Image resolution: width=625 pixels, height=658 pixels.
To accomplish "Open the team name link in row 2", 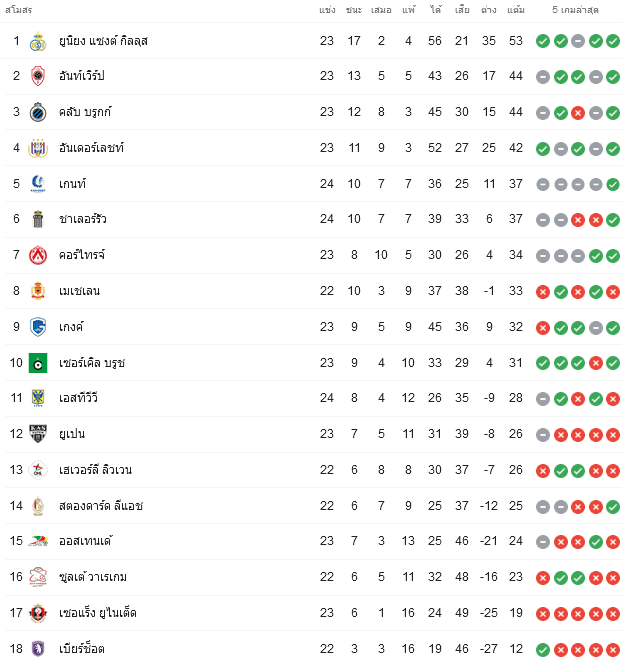I will pos(81,76).
